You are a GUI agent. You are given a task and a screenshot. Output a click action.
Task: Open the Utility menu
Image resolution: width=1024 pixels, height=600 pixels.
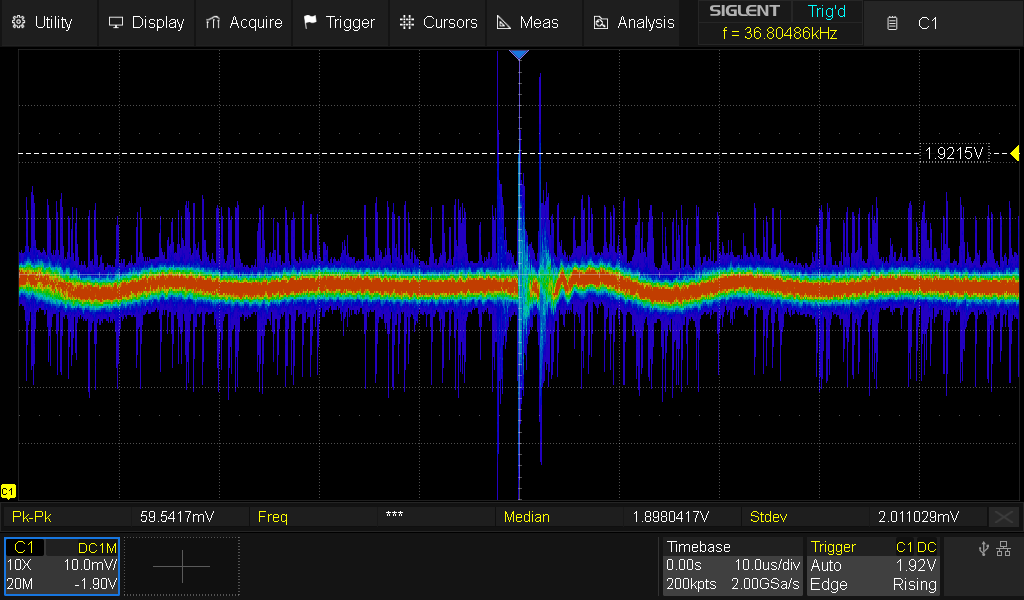tap(42, 22)
